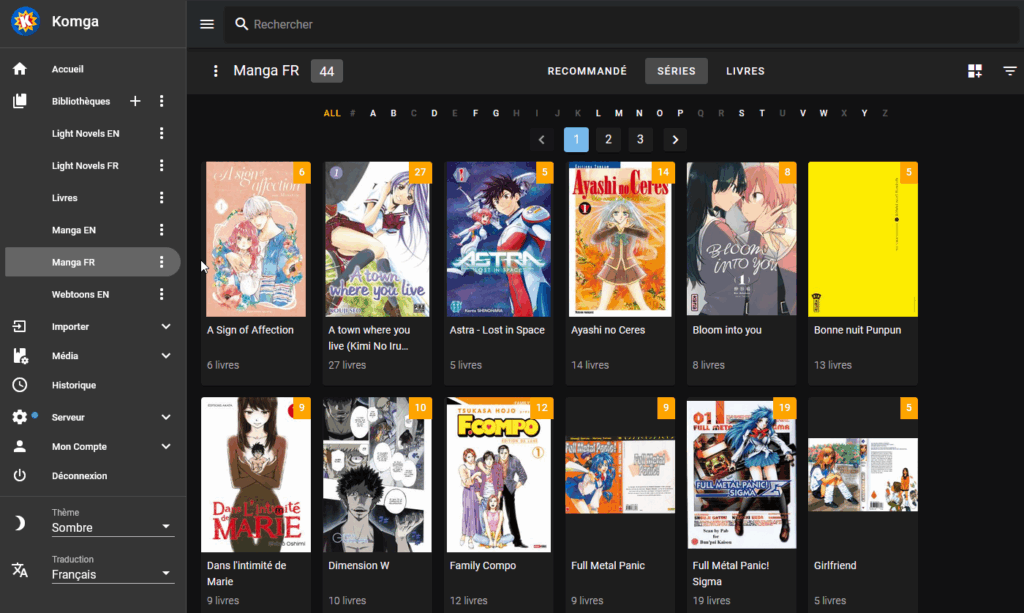Open the filter and sort panel
This screenshot has width=1024, height=613.
[1010, 71]
